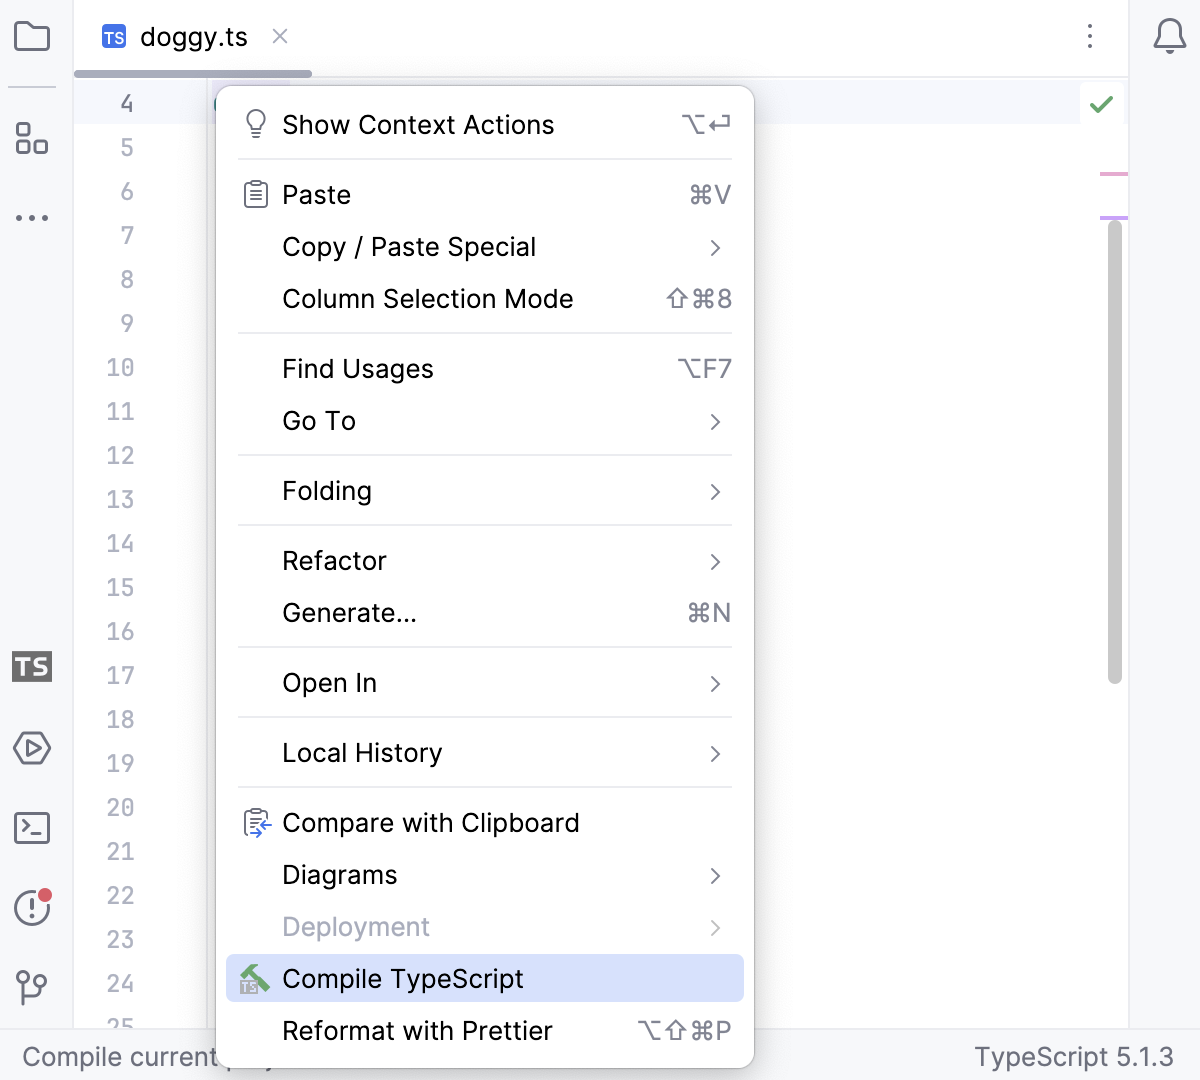This screenshot has height=1080, width=1200.
Task: Expand the Folding submenu
Action: pos(327,490)
